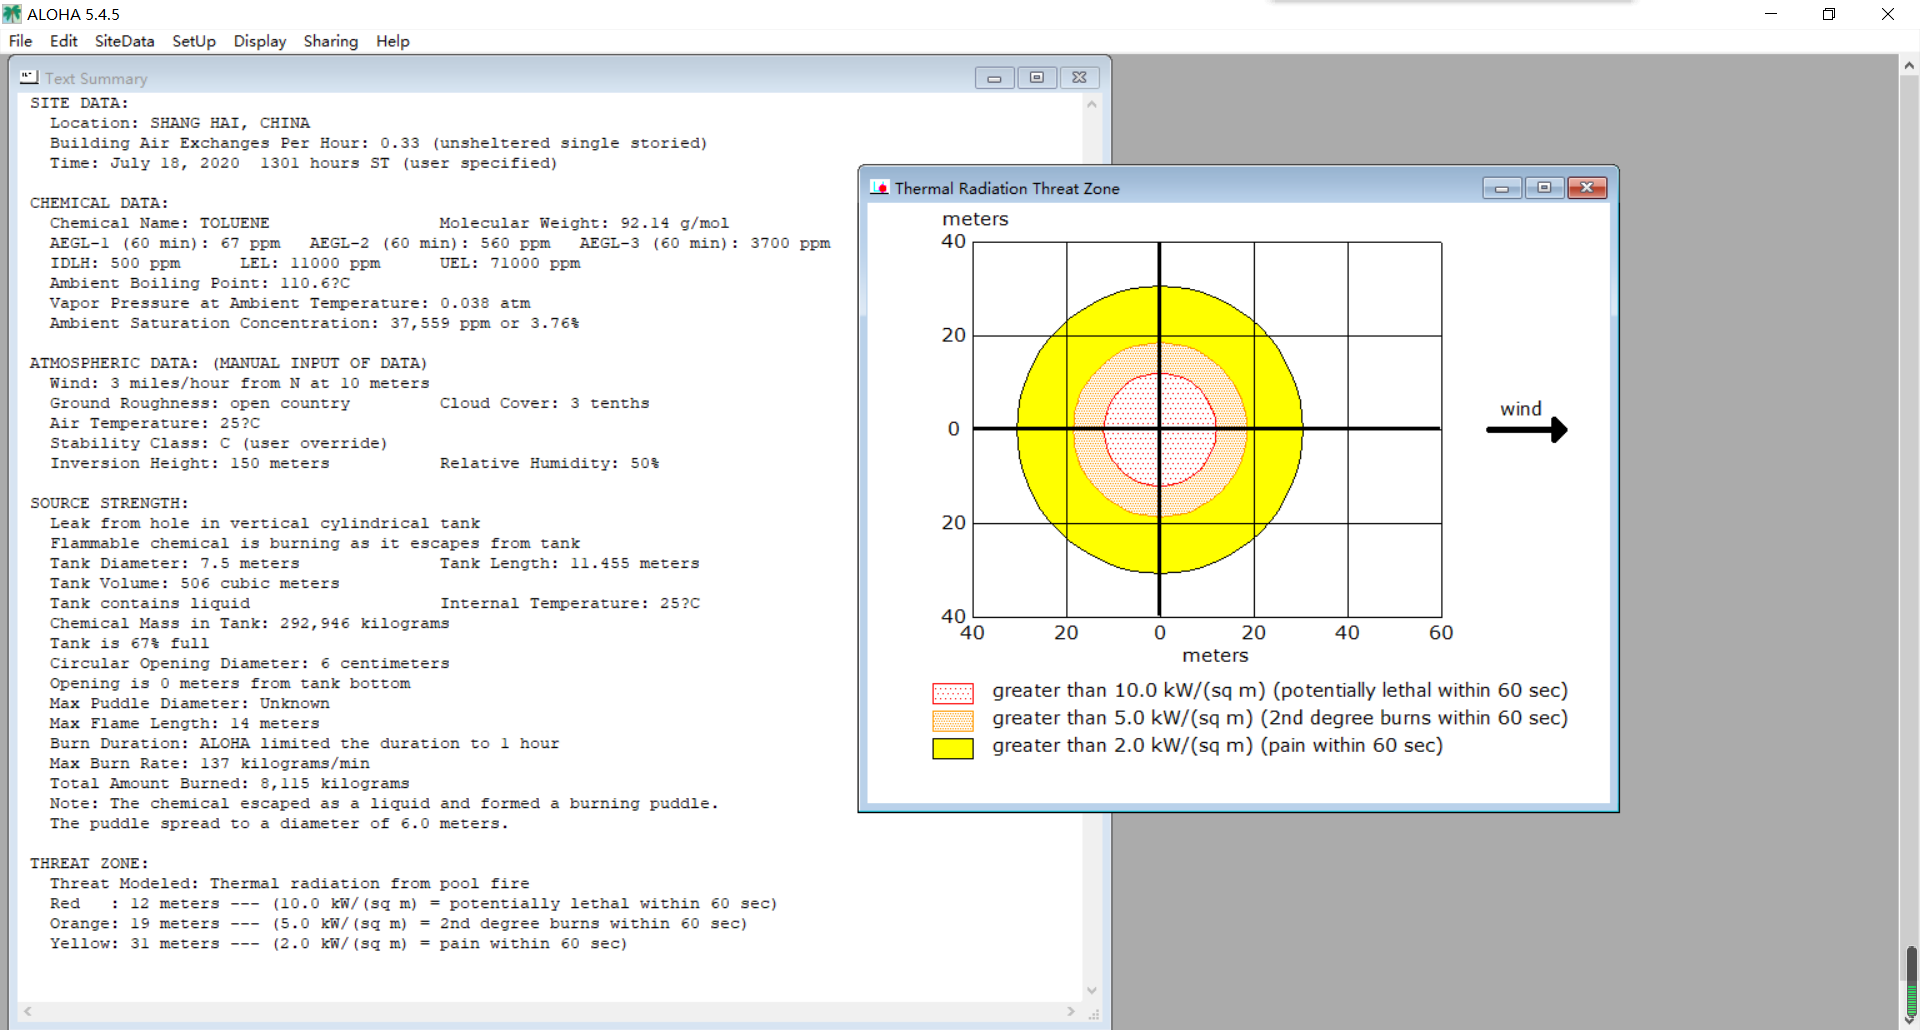Screen dimensions: 1920x1030
Task: Open the SiteData menu
Action: click(124, 41)
